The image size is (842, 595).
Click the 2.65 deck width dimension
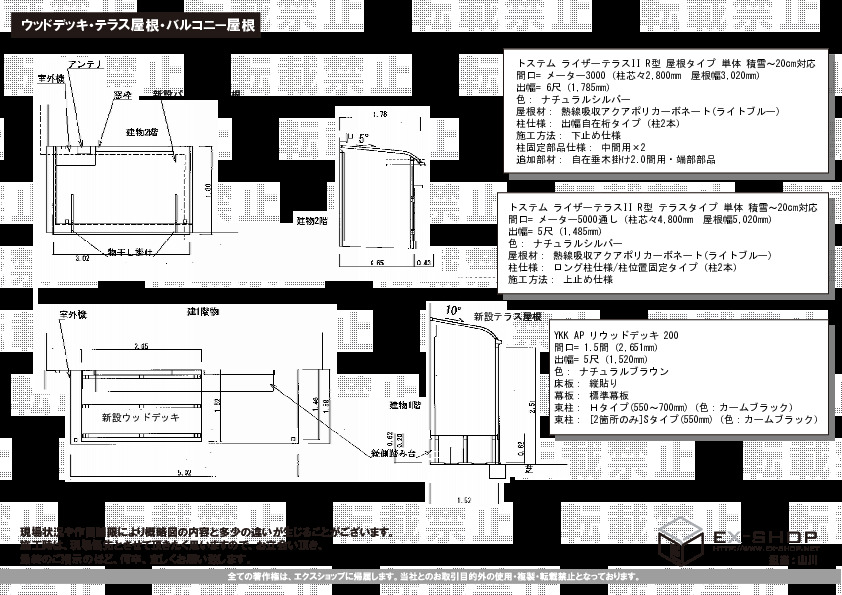click(141, 346)
